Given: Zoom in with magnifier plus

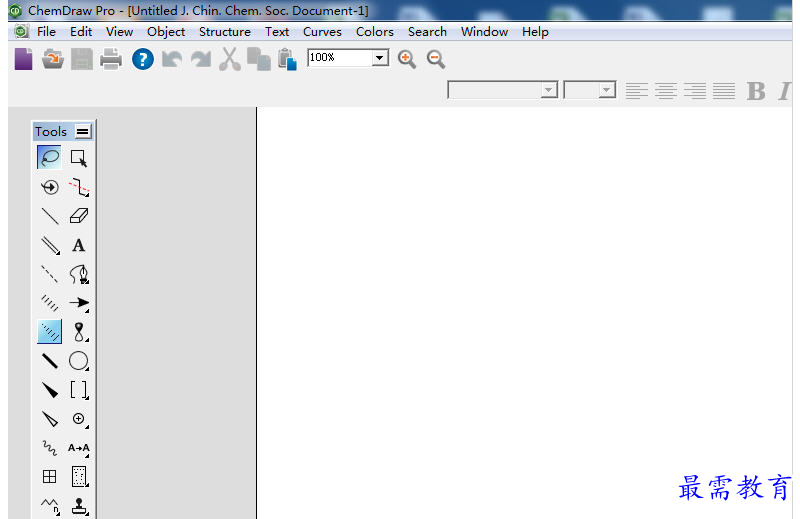Looking at the screenshot, I should click(x=407, y=59).
